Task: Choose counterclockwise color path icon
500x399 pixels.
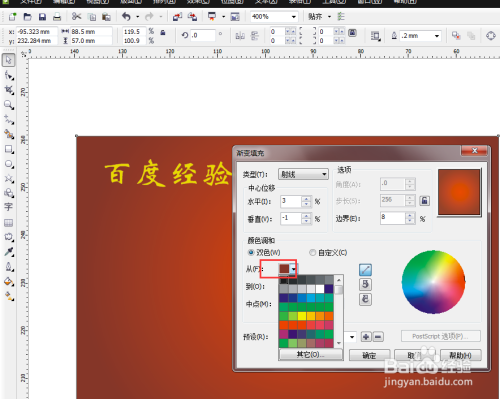Action: point(365,284)
